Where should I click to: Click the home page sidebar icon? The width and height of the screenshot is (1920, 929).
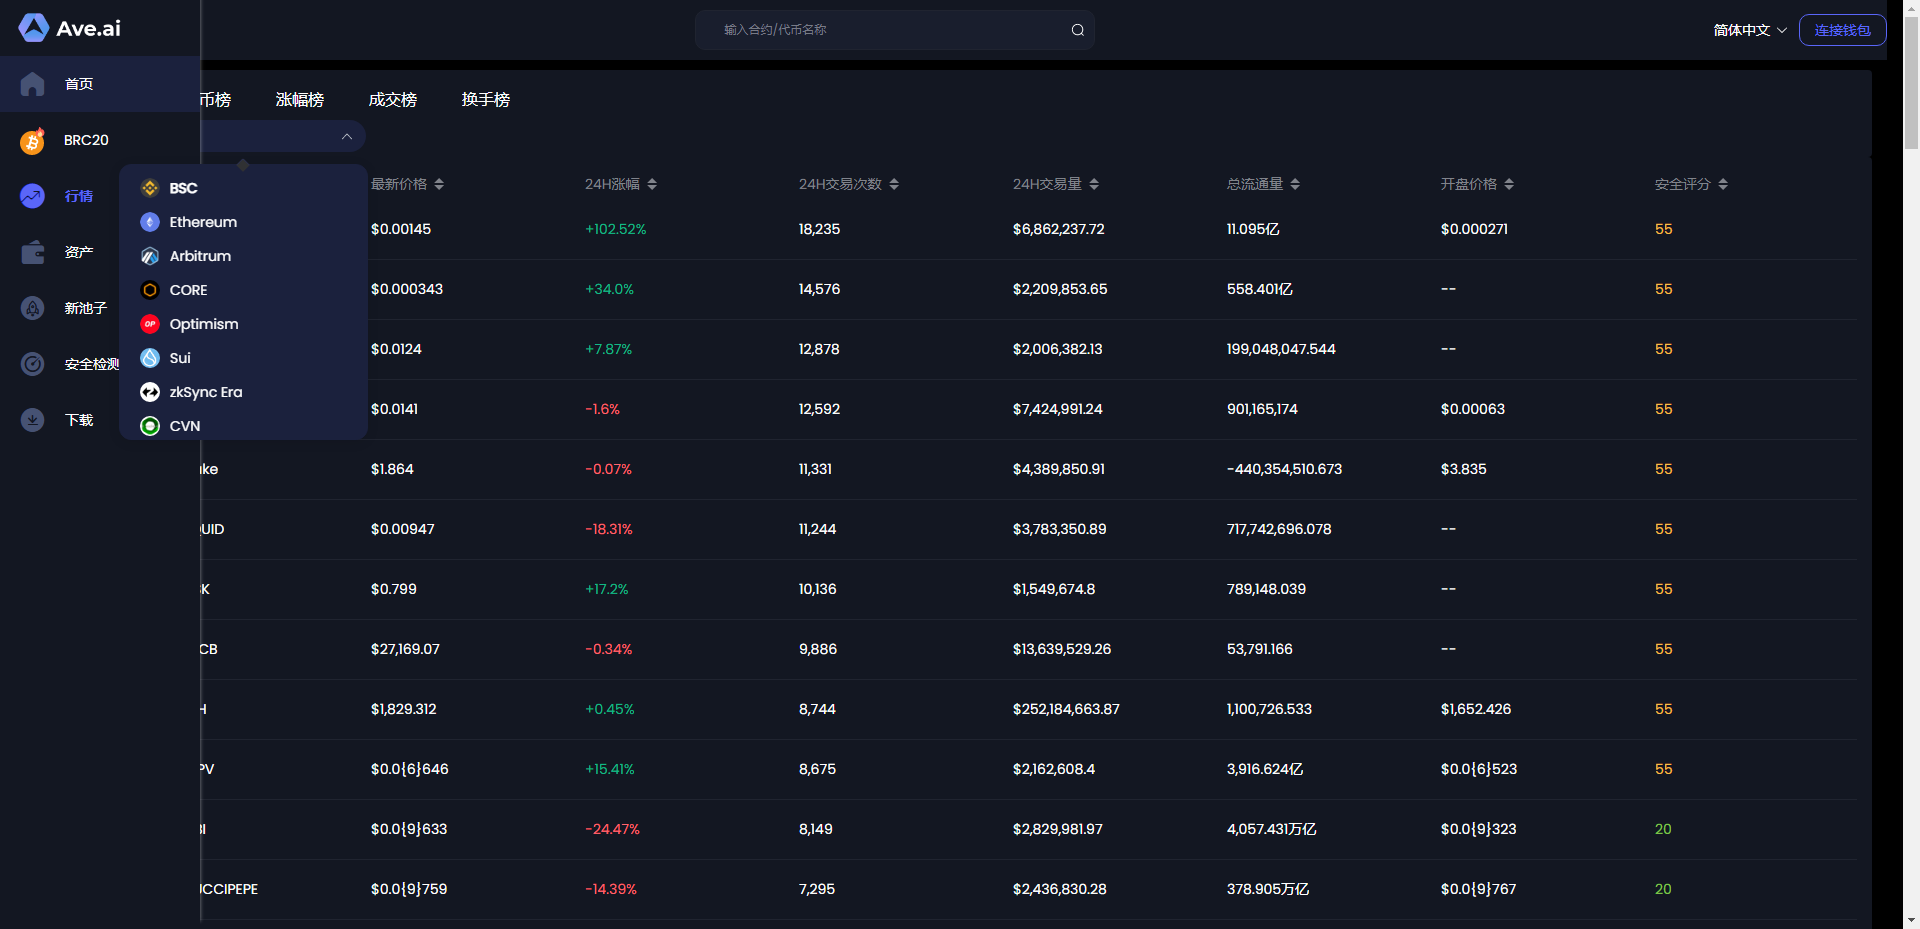[x=32, y=84]
